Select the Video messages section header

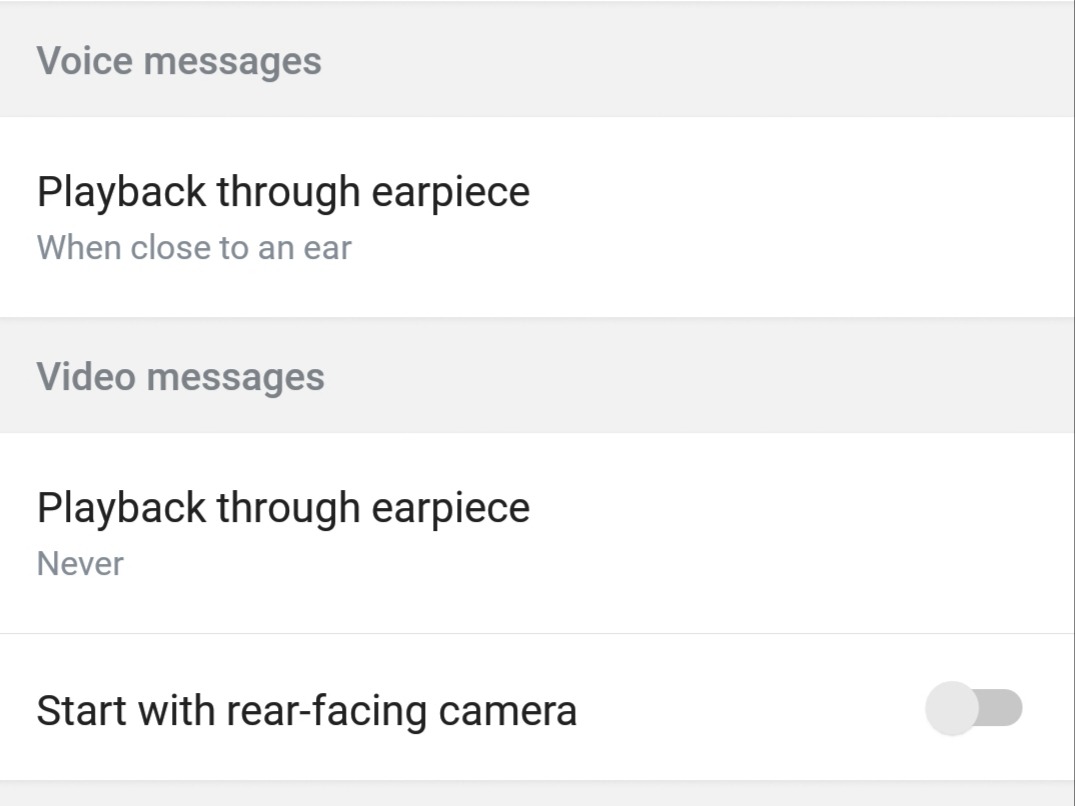point(181,377)
